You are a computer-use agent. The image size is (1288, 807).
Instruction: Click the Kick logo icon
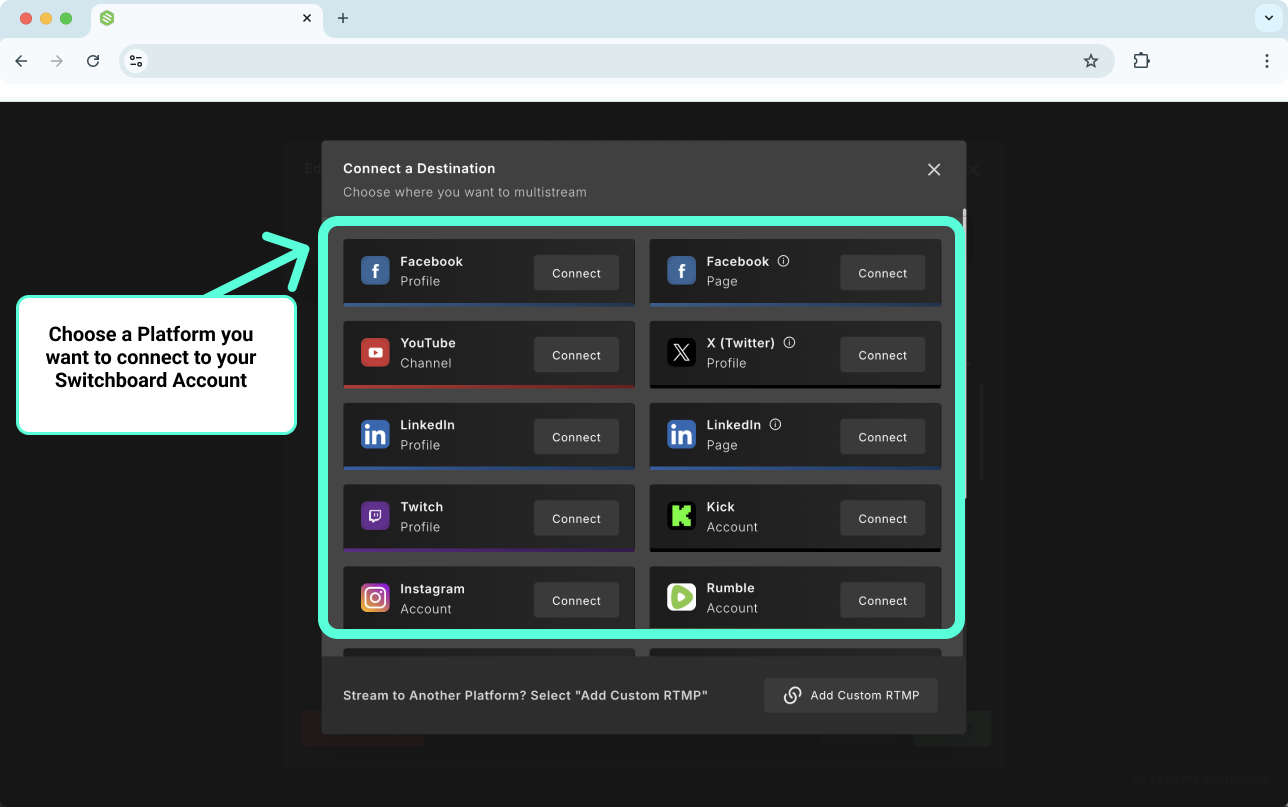tap(681, 517)
